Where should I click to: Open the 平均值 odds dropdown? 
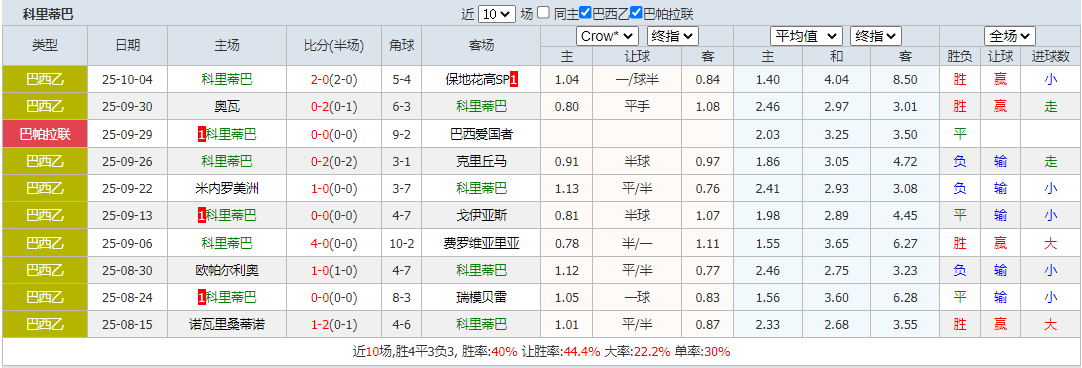tap(806, 36)
